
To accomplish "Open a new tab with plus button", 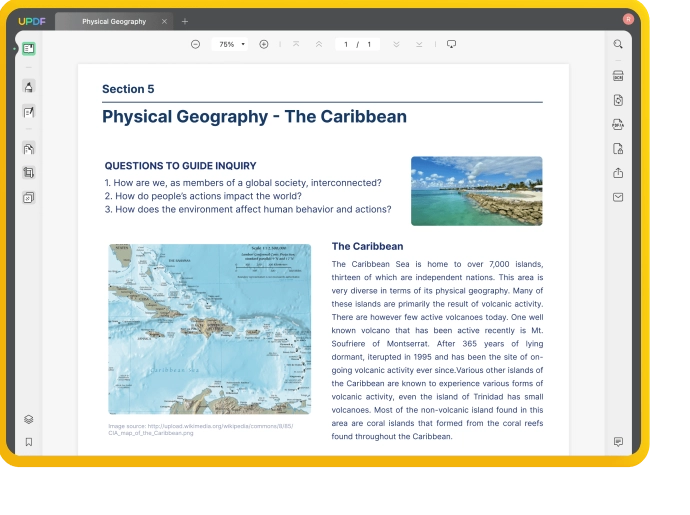I will [185, 21].
